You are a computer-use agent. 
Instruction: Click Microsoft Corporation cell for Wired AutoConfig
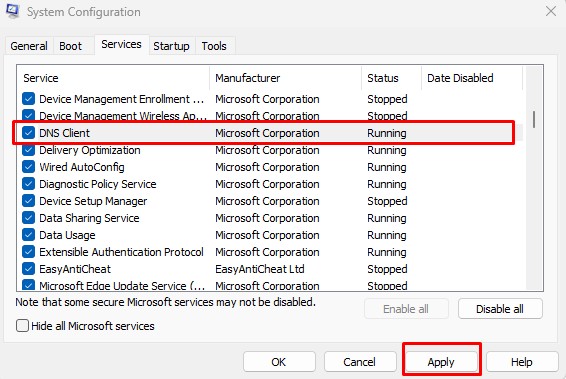(267, 167)
